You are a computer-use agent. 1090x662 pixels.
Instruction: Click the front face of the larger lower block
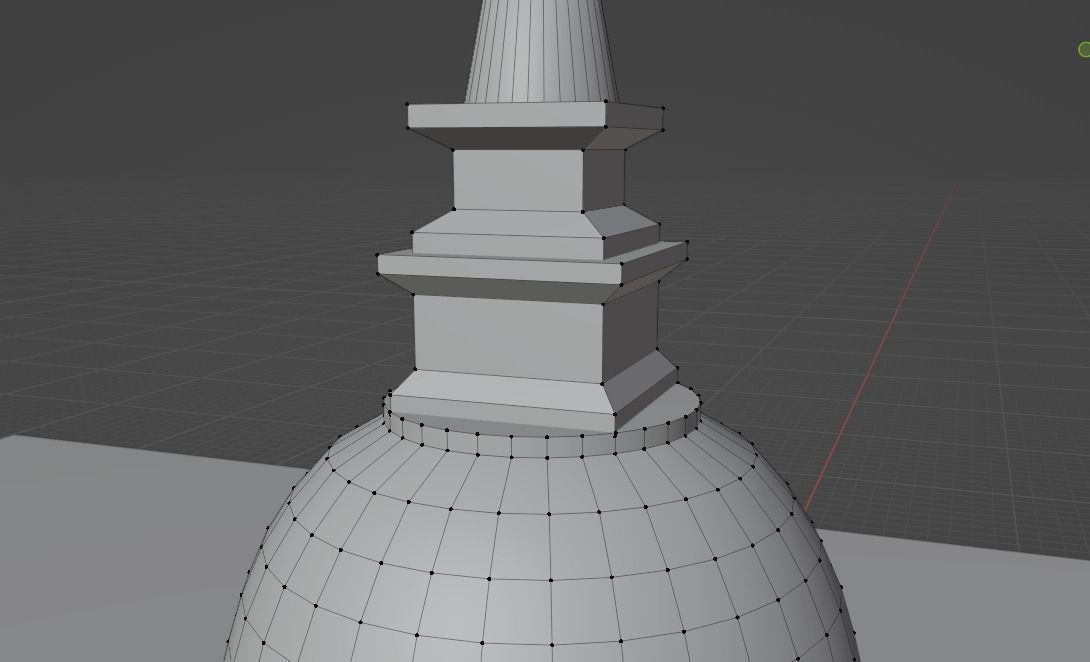point(508,338)
